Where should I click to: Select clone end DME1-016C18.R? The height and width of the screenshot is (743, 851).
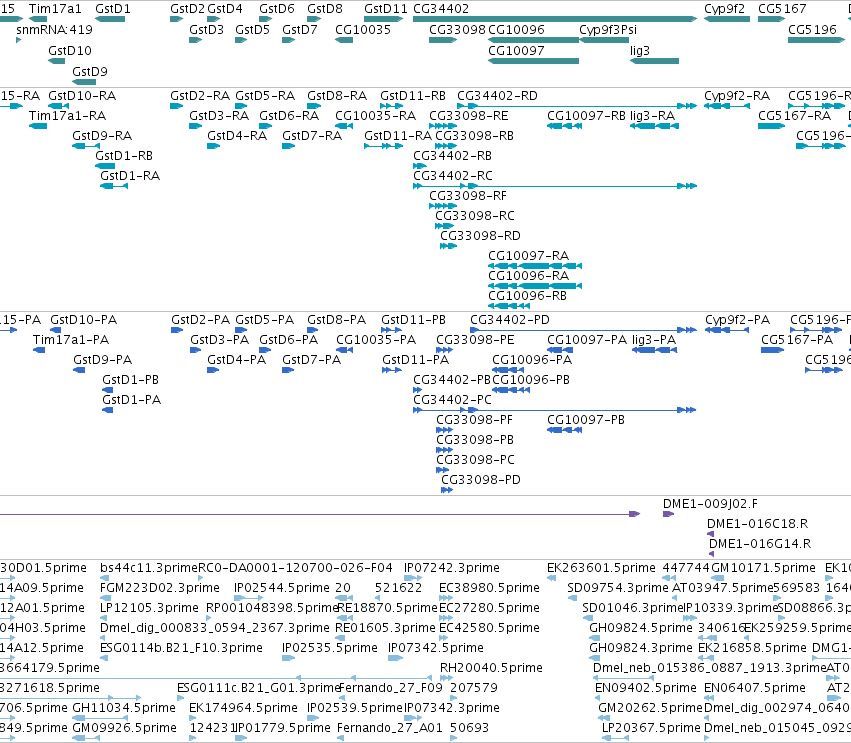[710, 534]
